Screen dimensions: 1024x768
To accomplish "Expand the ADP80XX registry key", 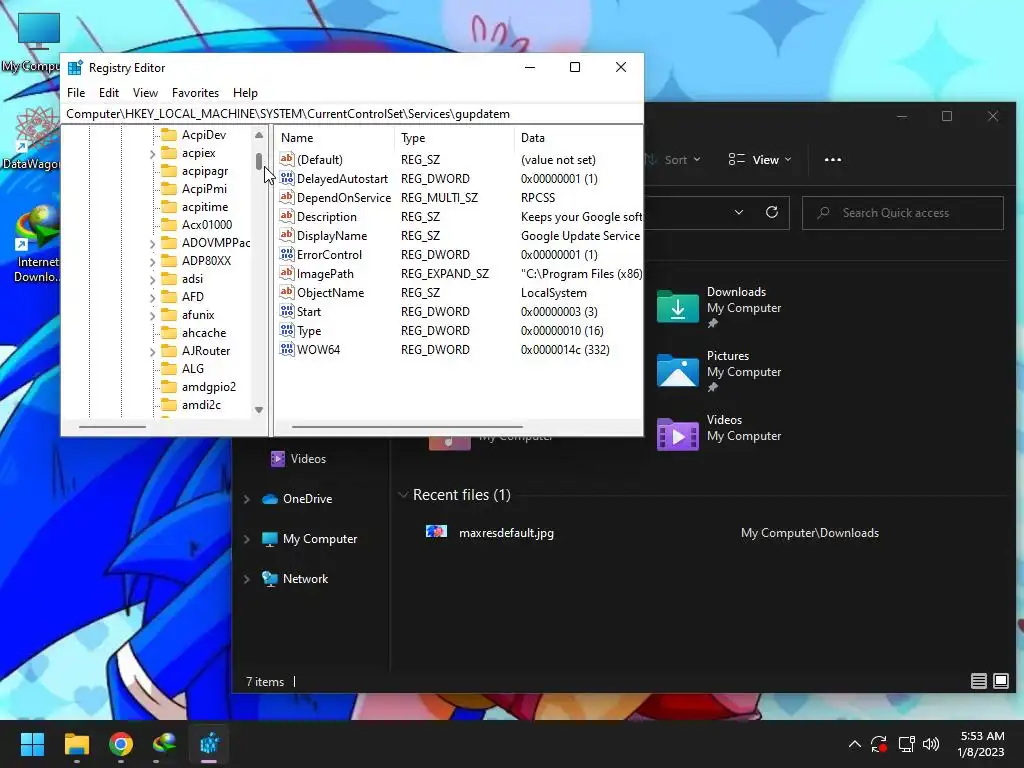I will [152, 262].
